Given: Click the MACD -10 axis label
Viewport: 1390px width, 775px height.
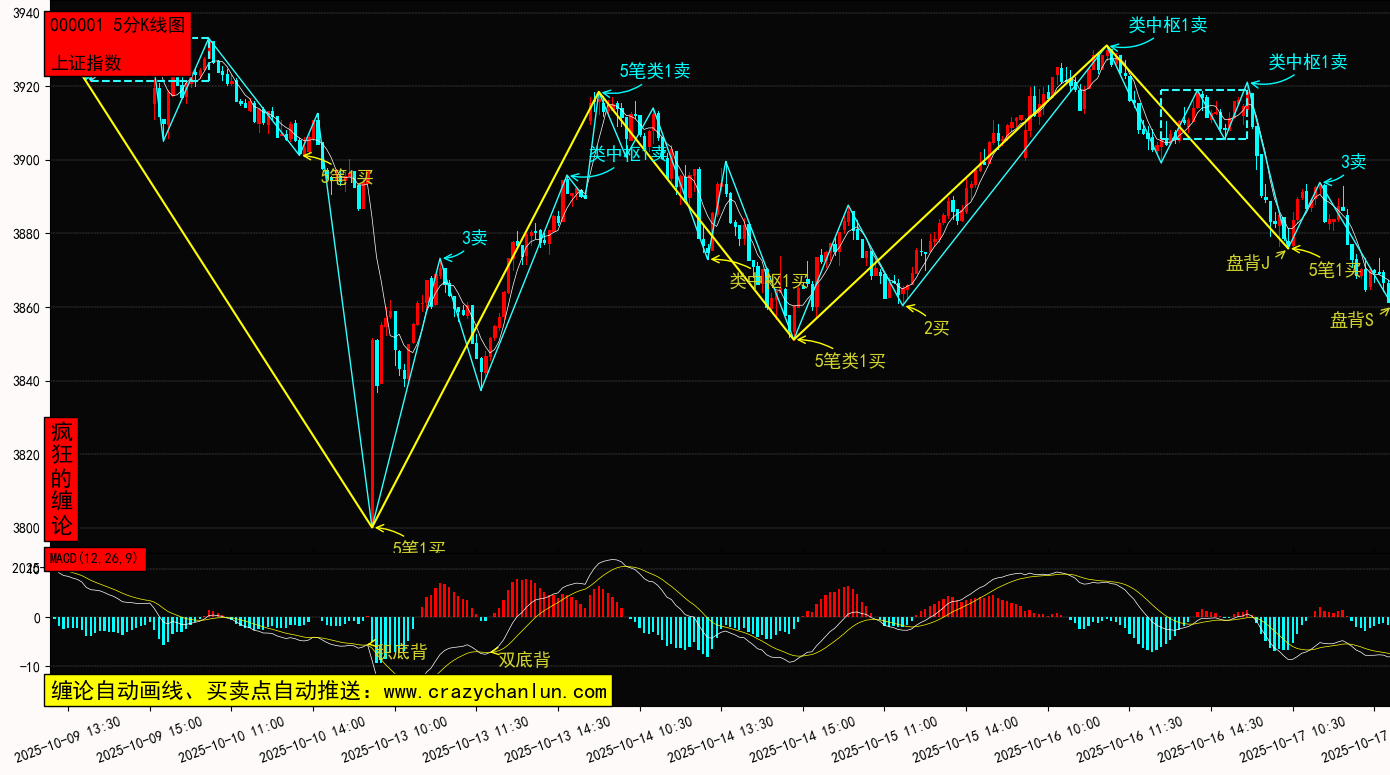Looking at the screenshot, I should tap(29, 667).
